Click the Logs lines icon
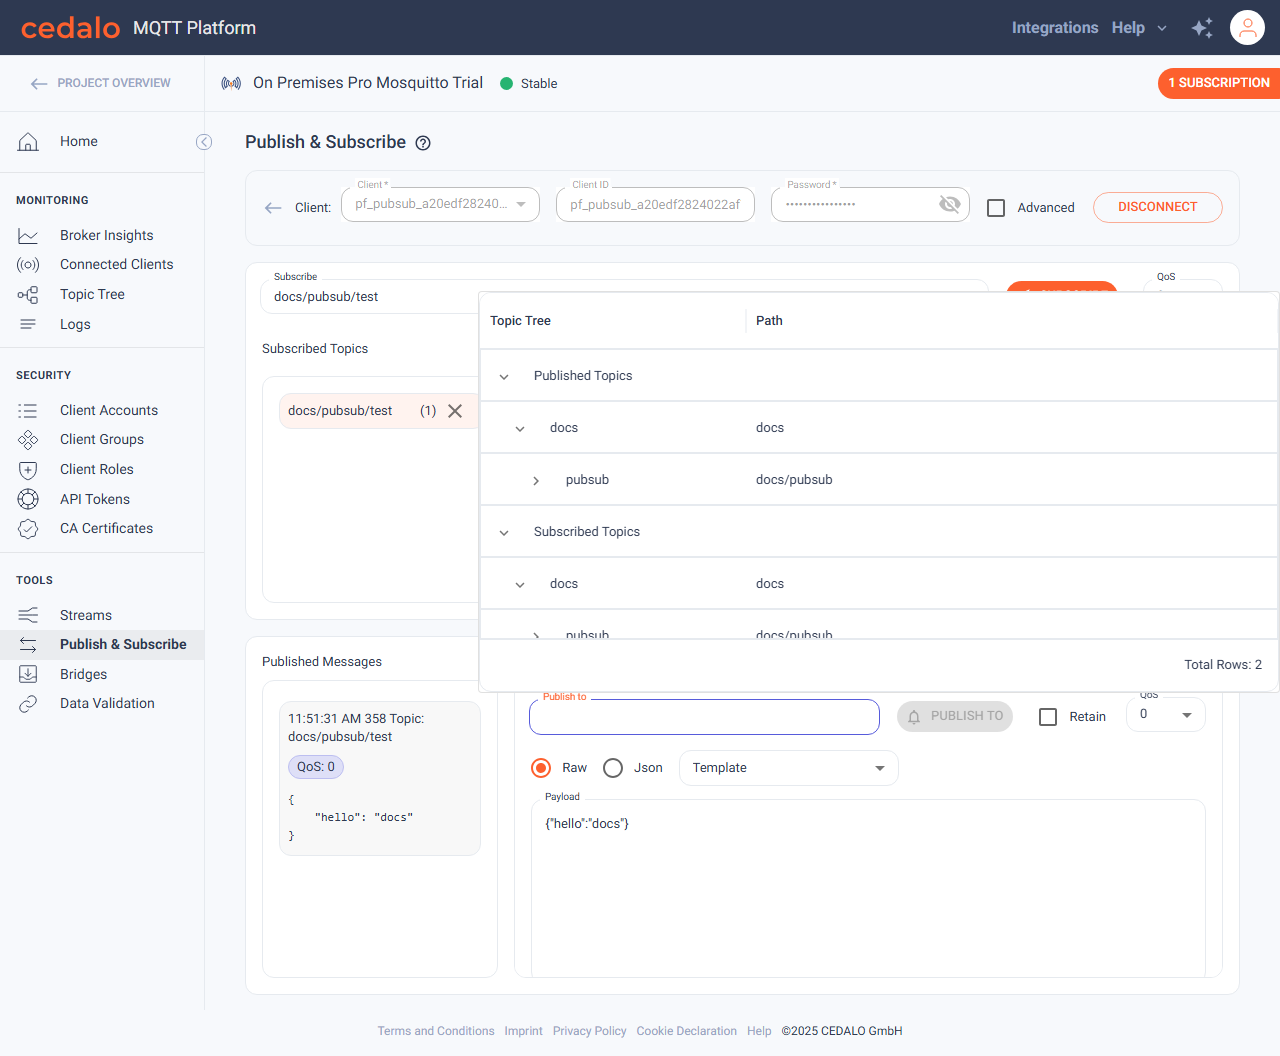1280x1056 pixels. point(28,324)
